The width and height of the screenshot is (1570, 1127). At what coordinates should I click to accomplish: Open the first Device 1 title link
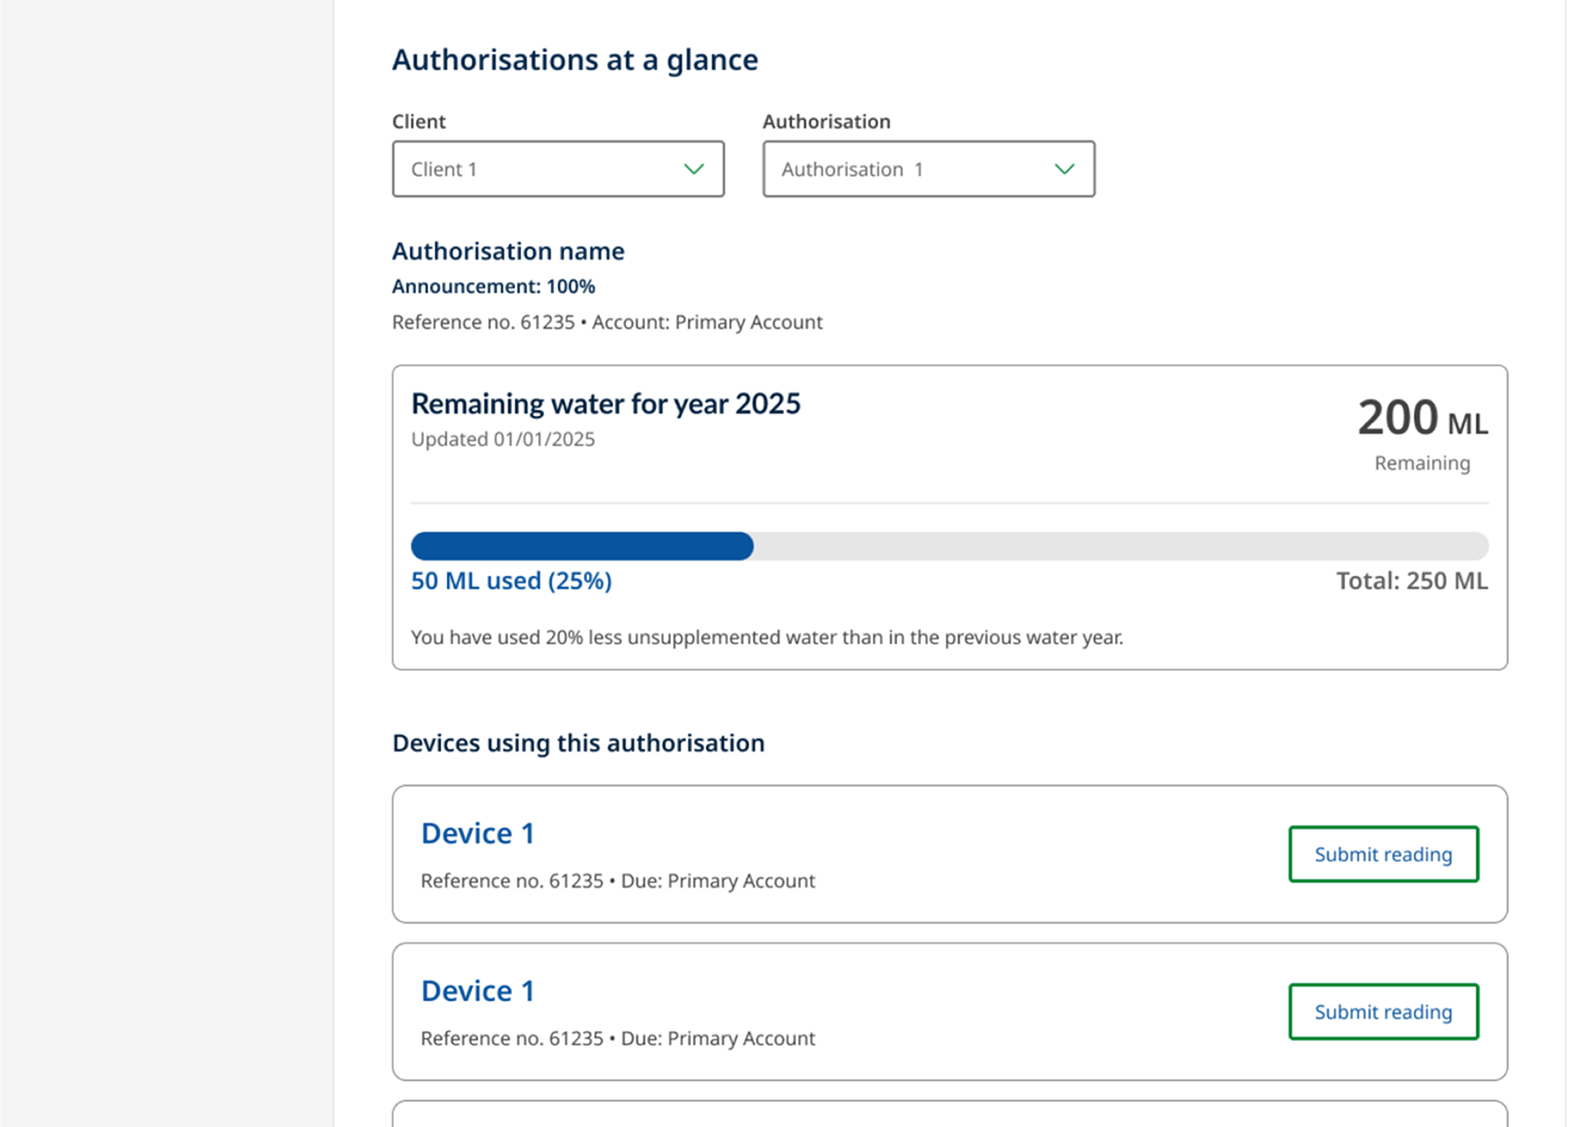[478, 833]
